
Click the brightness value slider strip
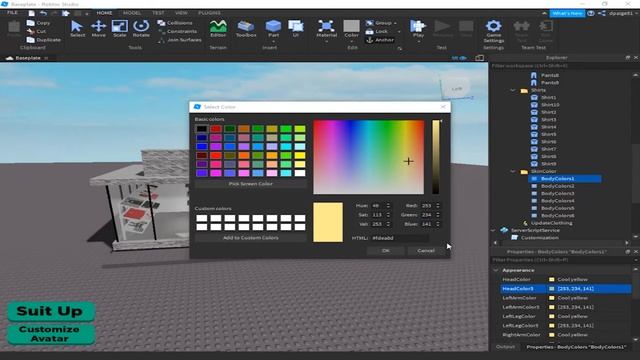pyautogui.click(x=436, y=157)
